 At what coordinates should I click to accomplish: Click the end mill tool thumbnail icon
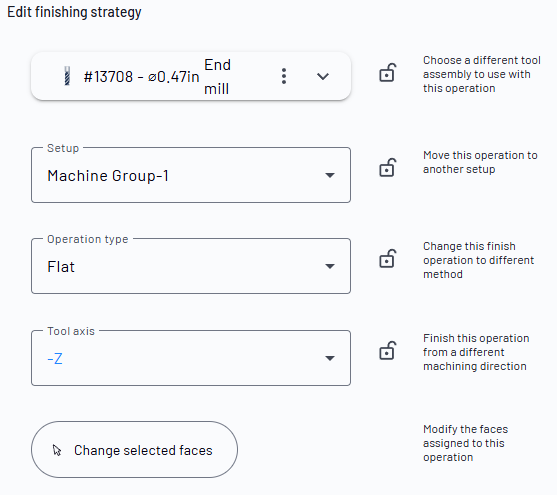(x=67, y=76)
